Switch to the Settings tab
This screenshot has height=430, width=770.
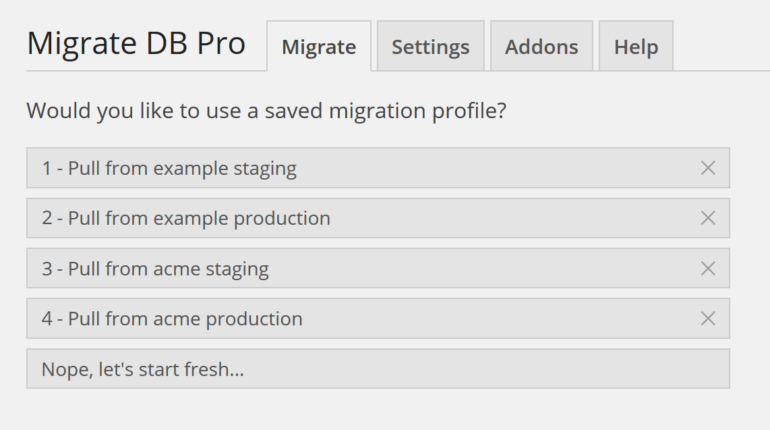[x=430, y=47]
